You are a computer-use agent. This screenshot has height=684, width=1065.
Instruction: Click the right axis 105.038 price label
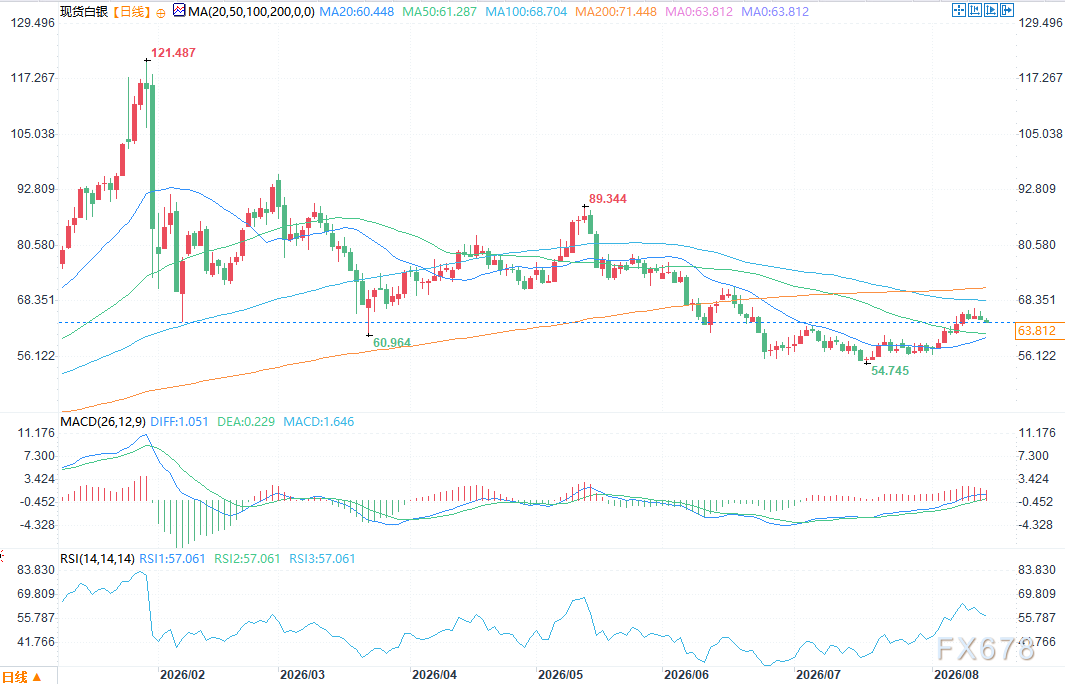pyautogui.click(x=1040, y=134)
